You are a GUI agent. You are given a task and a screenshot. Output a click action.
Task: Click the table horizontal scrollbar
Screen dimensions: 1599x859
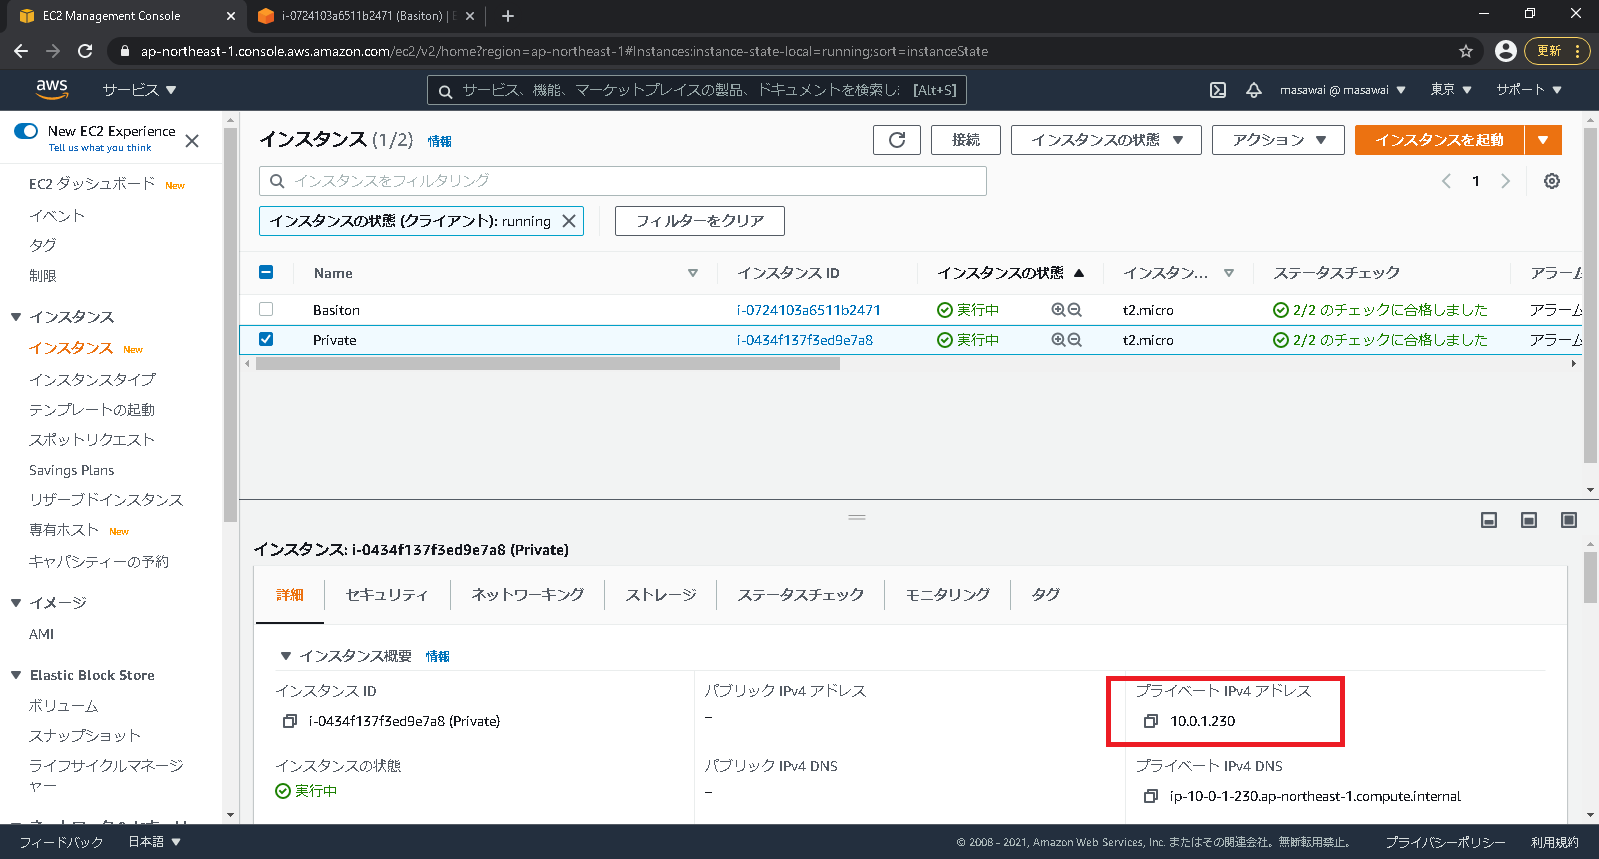point(548,364)
